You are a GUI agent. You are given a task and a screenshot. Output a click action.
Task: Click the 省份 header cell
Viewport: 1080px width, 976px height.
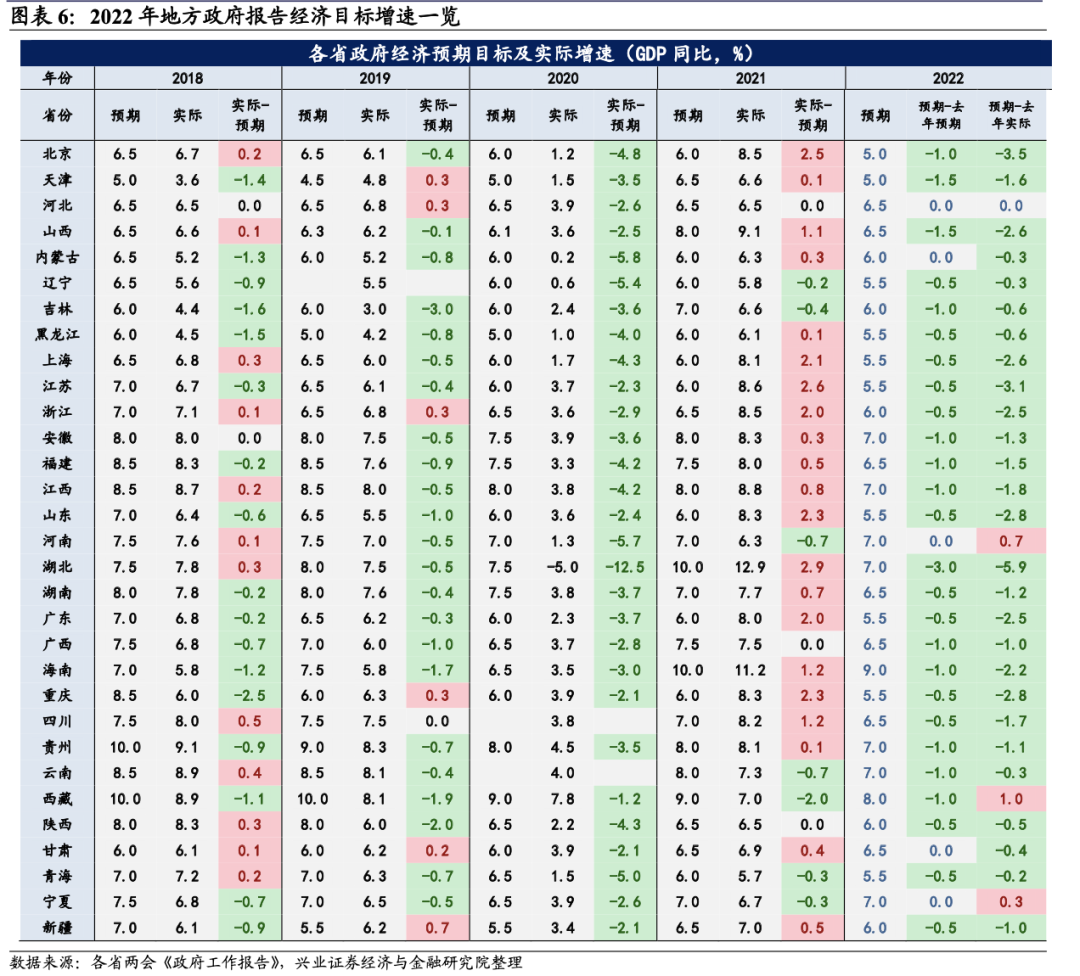click(57, 116)
